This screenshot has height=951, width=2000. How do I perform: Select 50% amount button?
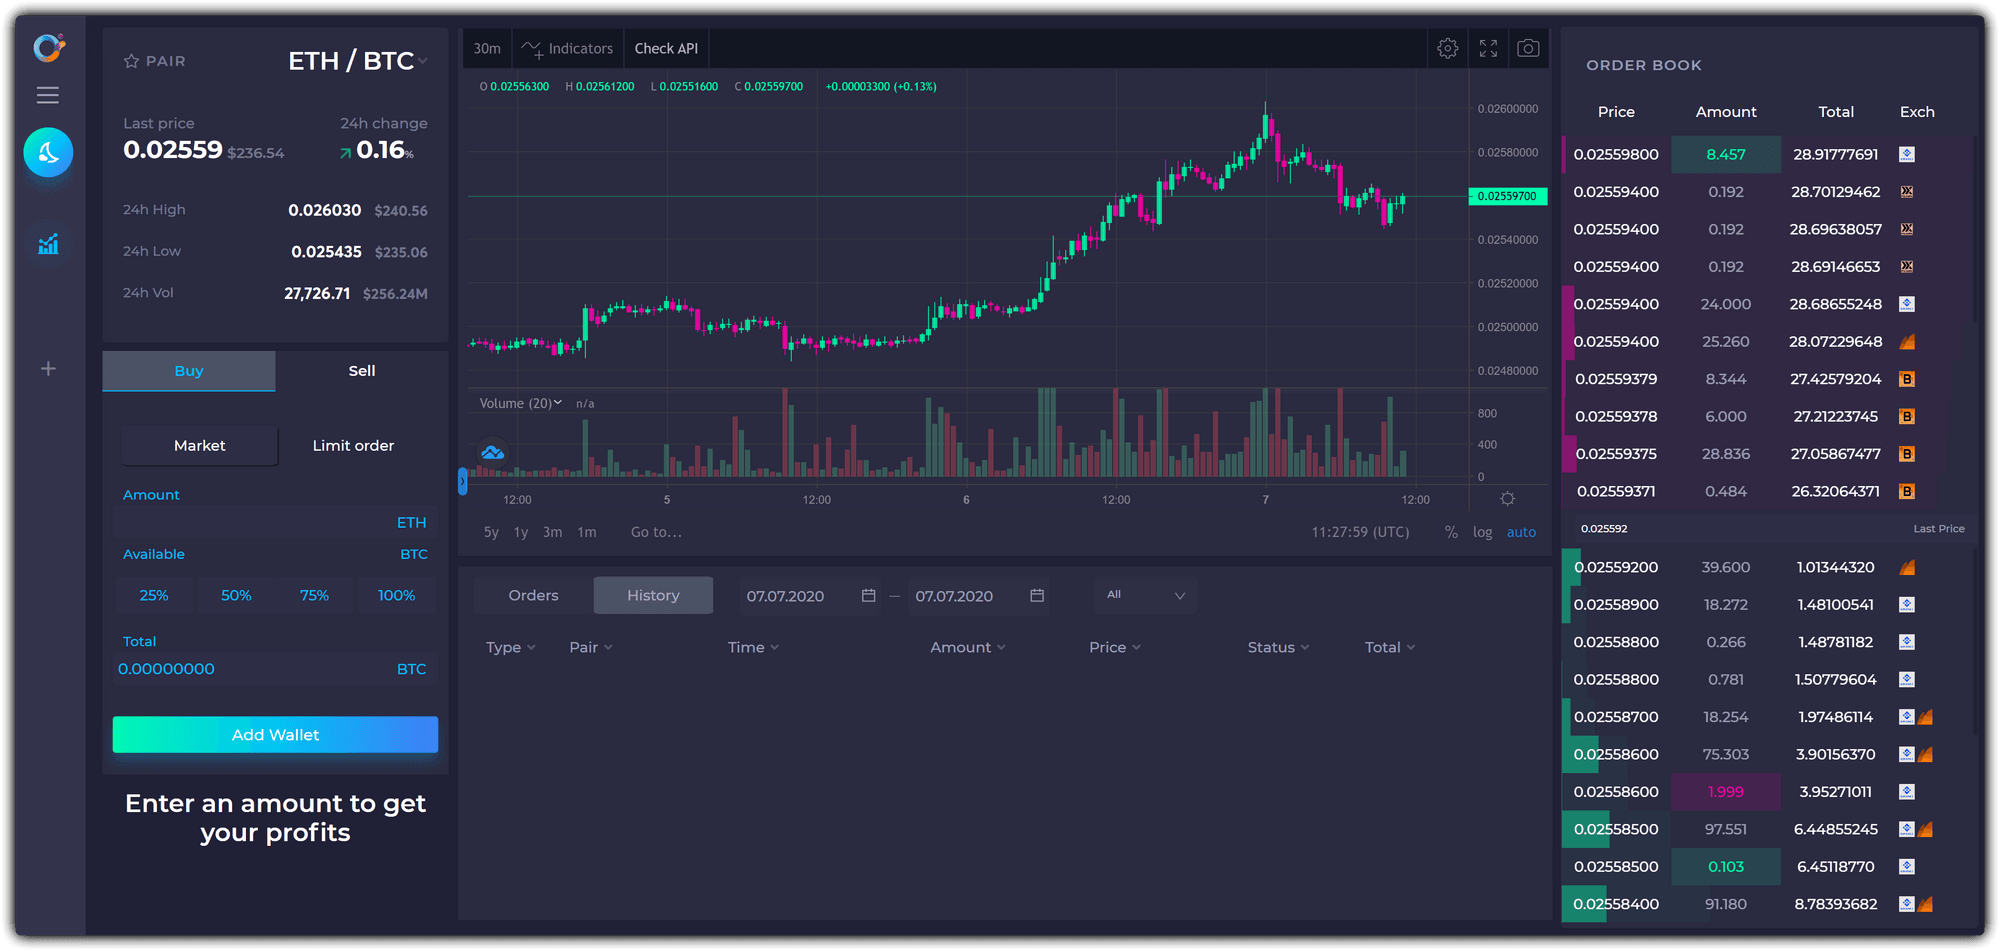point(236,595)
